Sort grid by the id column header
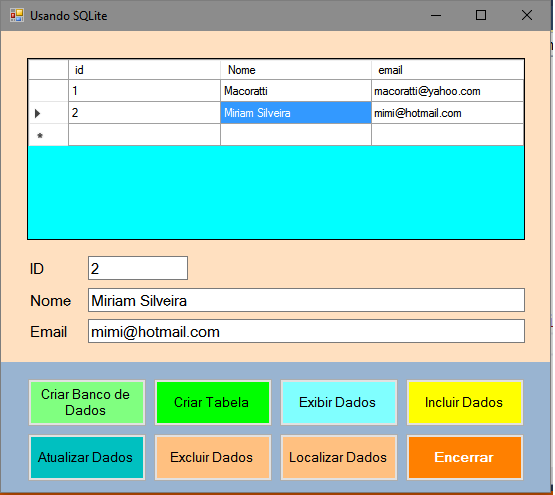Screen dimensions: 555x495 click(144, 70)
